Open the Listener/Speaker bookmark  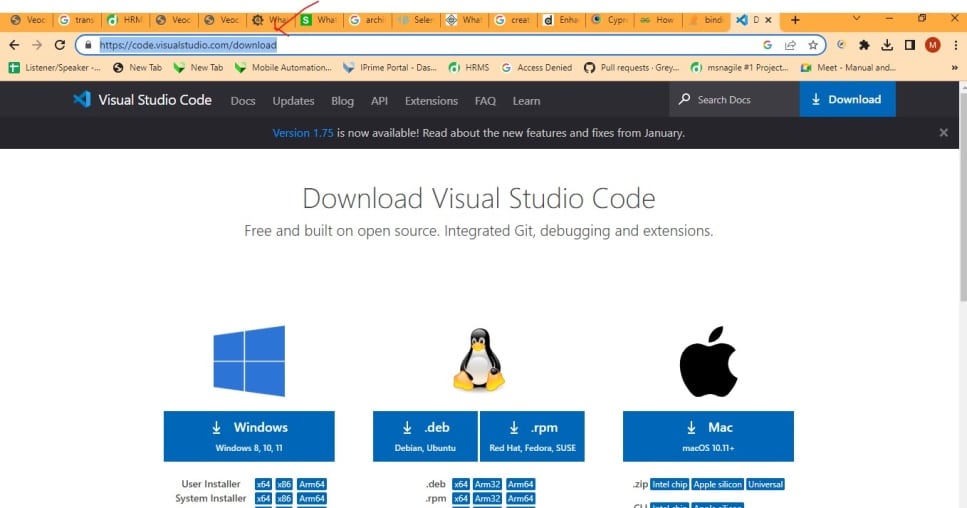tap(55, 68)
